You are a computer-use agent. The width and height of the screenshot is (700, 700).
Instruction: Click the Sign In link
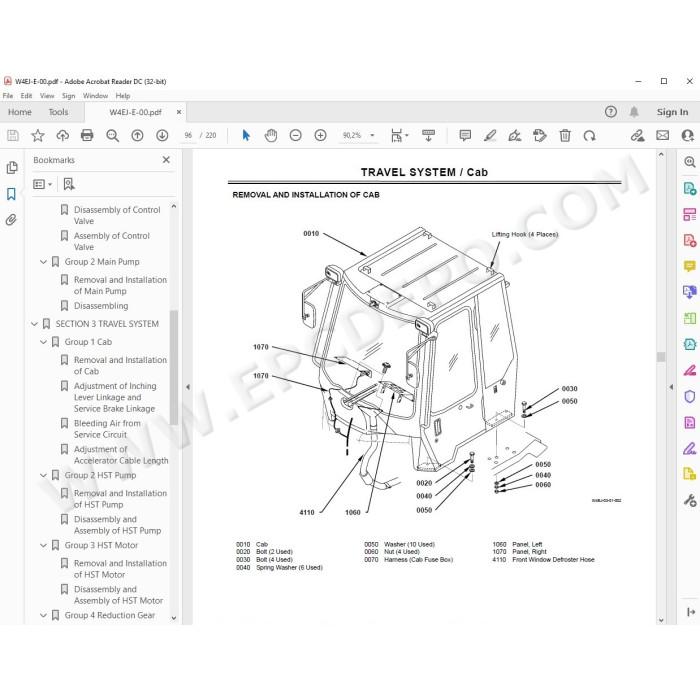672,112
